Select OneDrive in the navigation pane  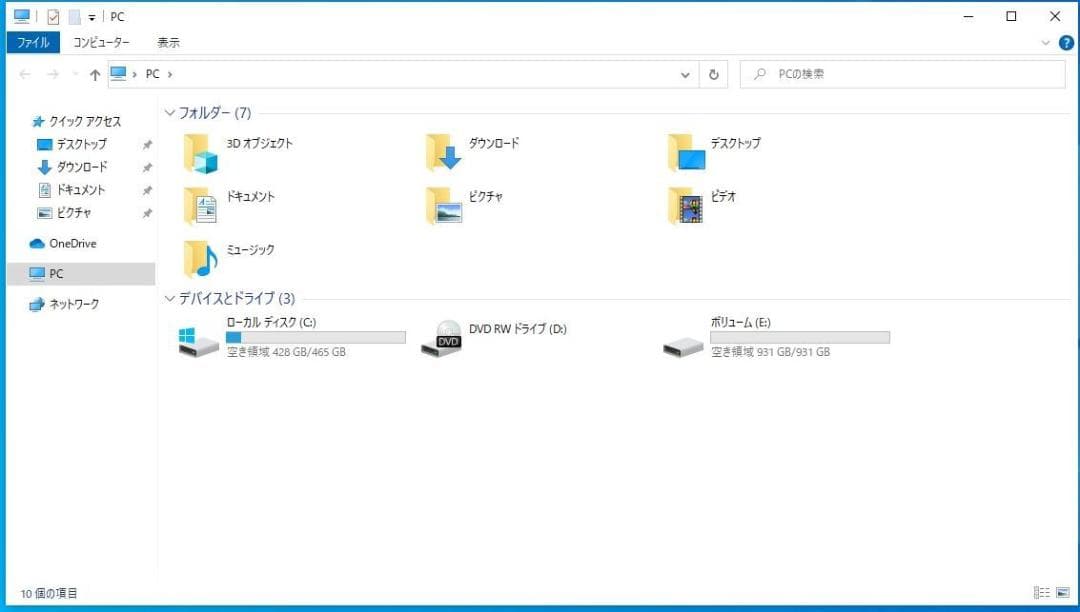point(70,243)
